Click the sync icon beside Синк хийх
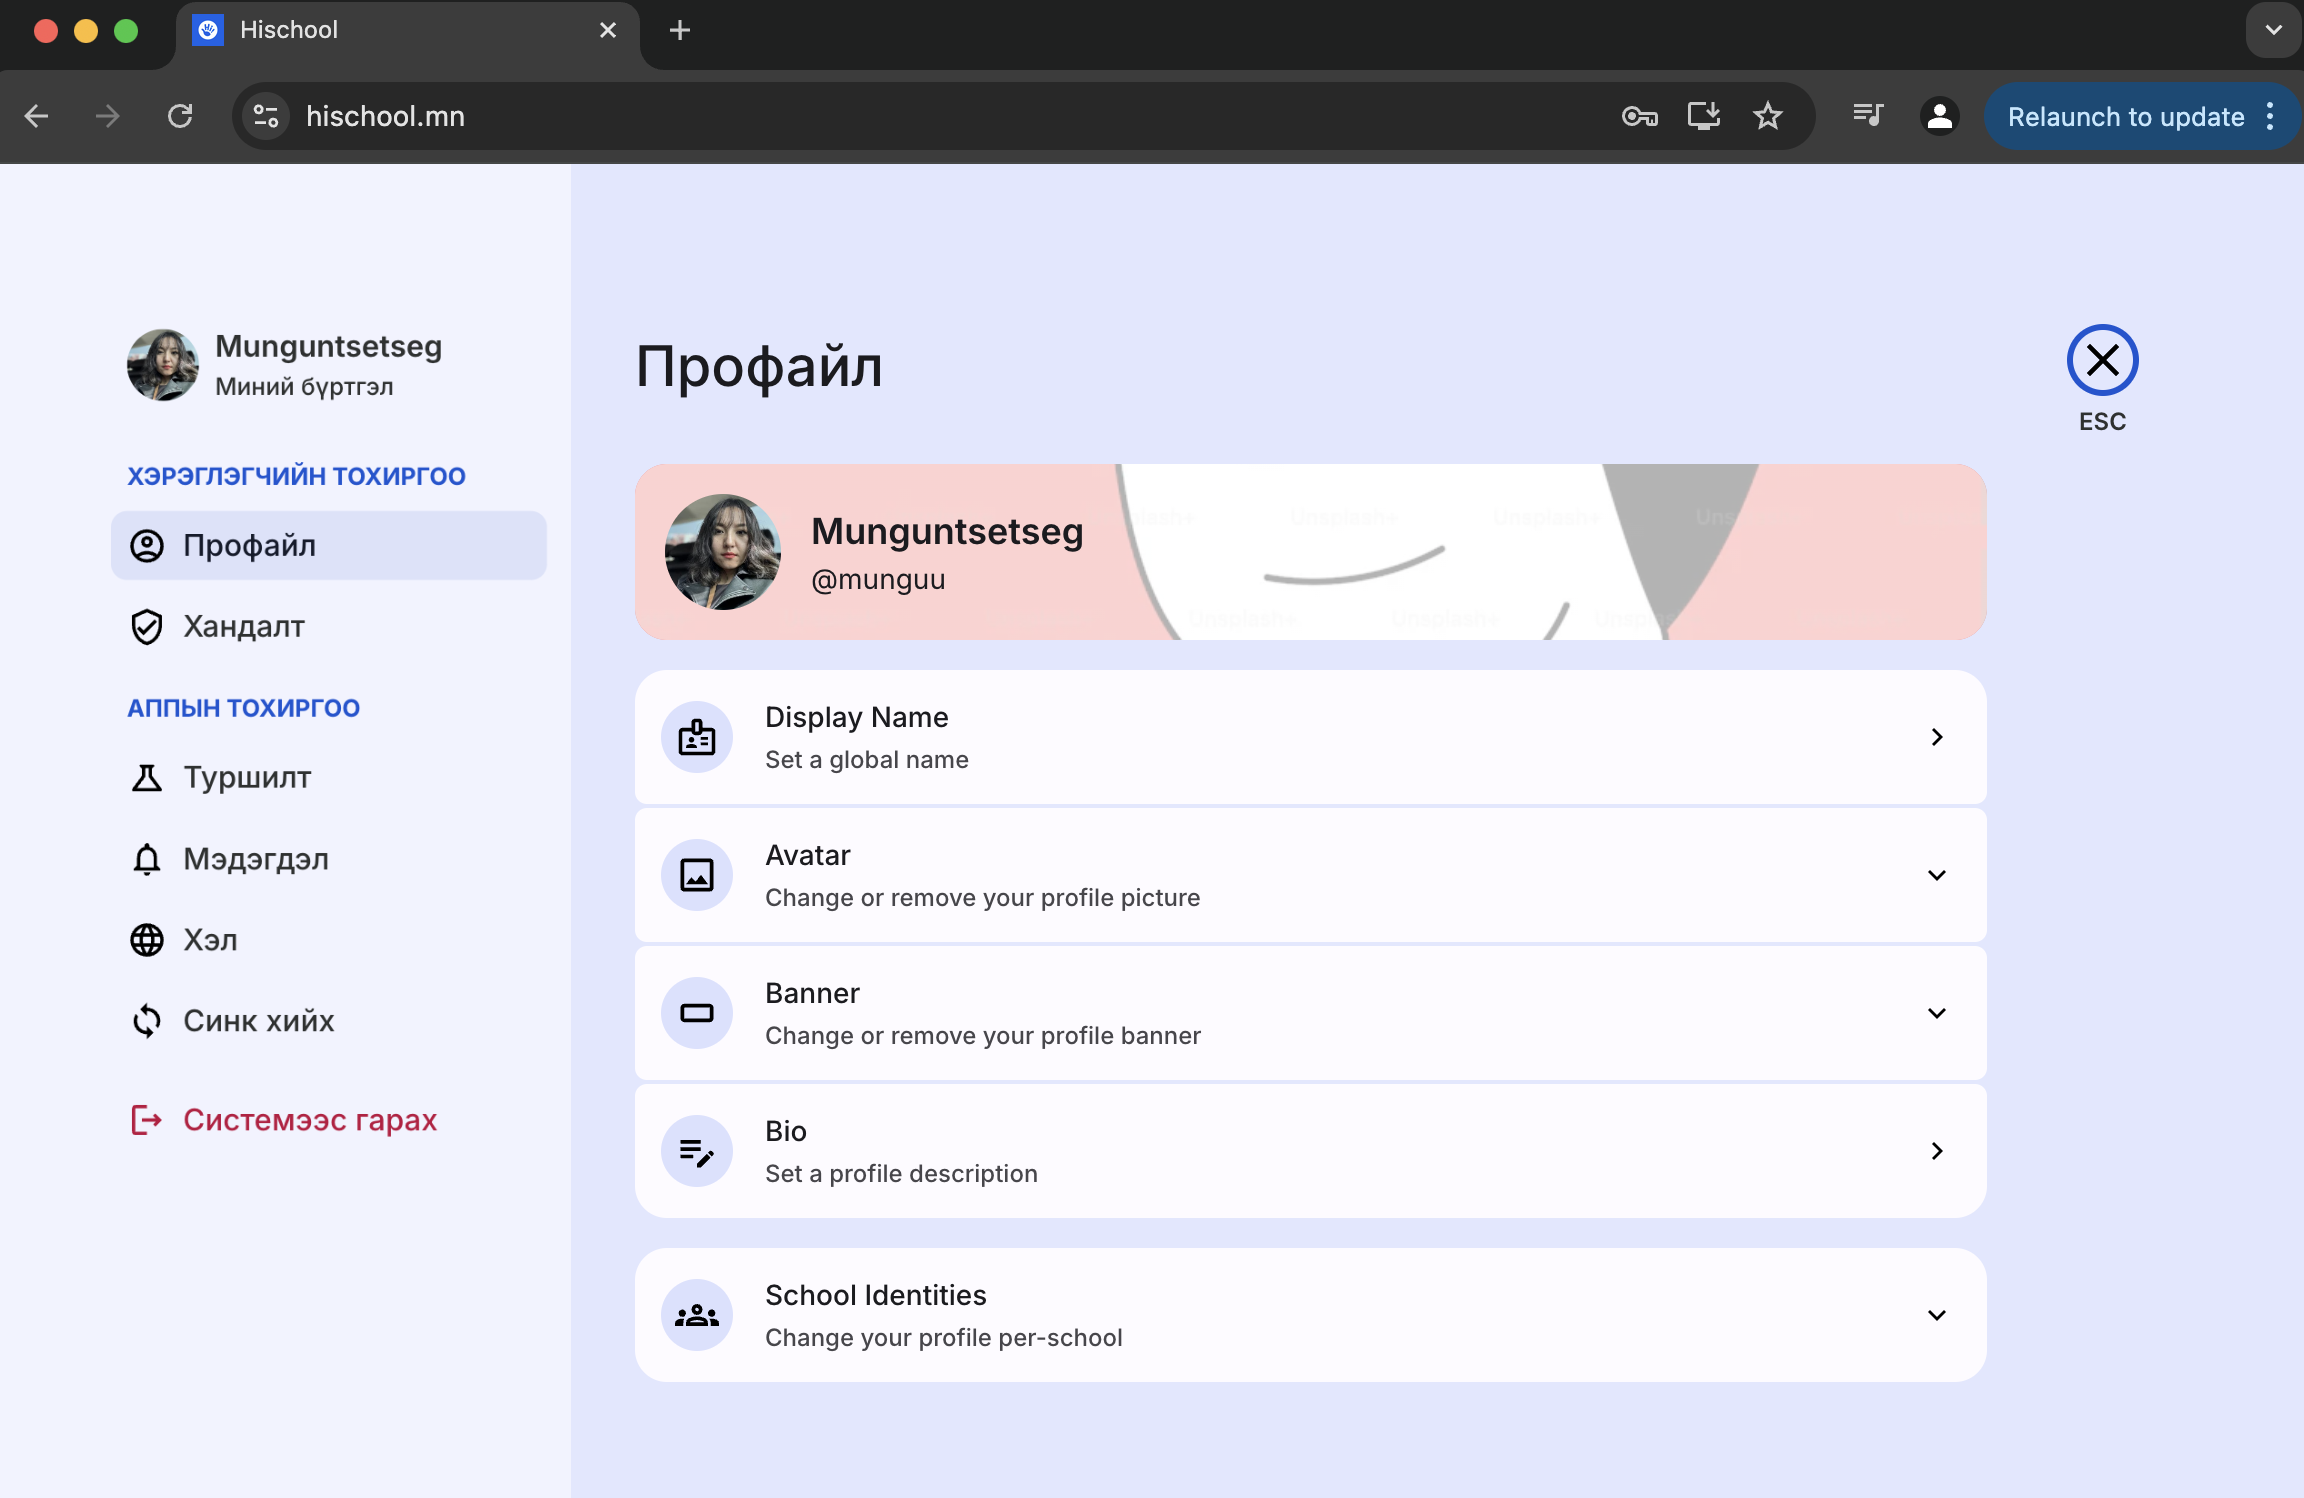The width and height of the screenshot is (2304, 1498). pyautogui.click(x=147, y=1020)
